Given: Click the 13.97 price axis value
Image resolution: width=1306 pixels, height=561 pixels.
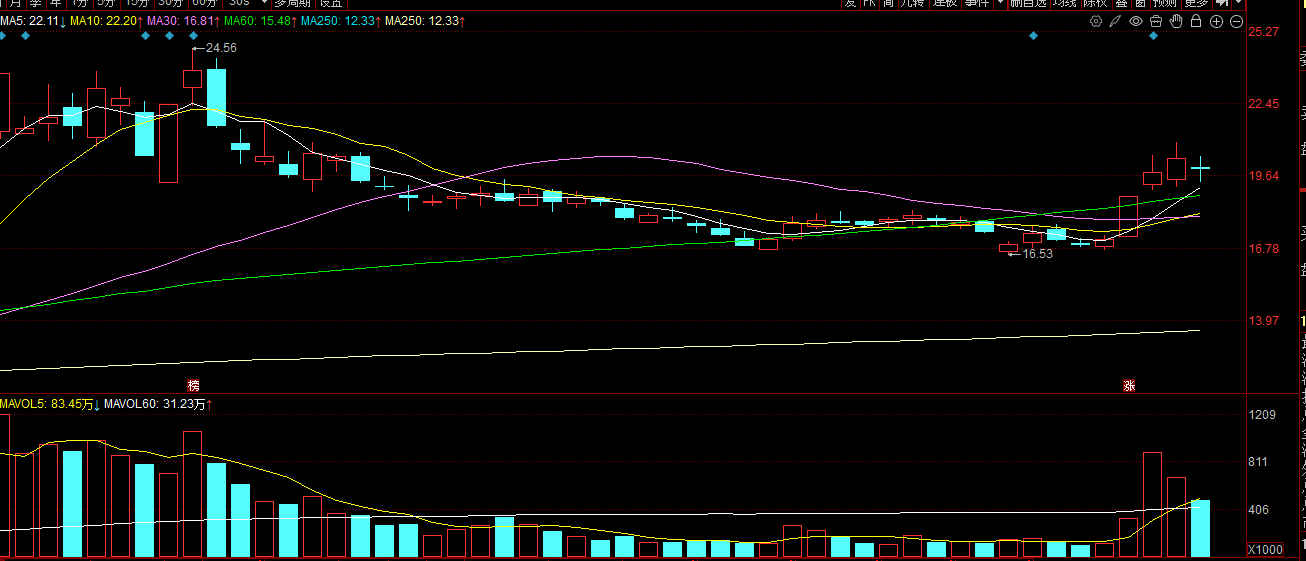Looking at the screenshot, I should click(x=1265, y=321).
